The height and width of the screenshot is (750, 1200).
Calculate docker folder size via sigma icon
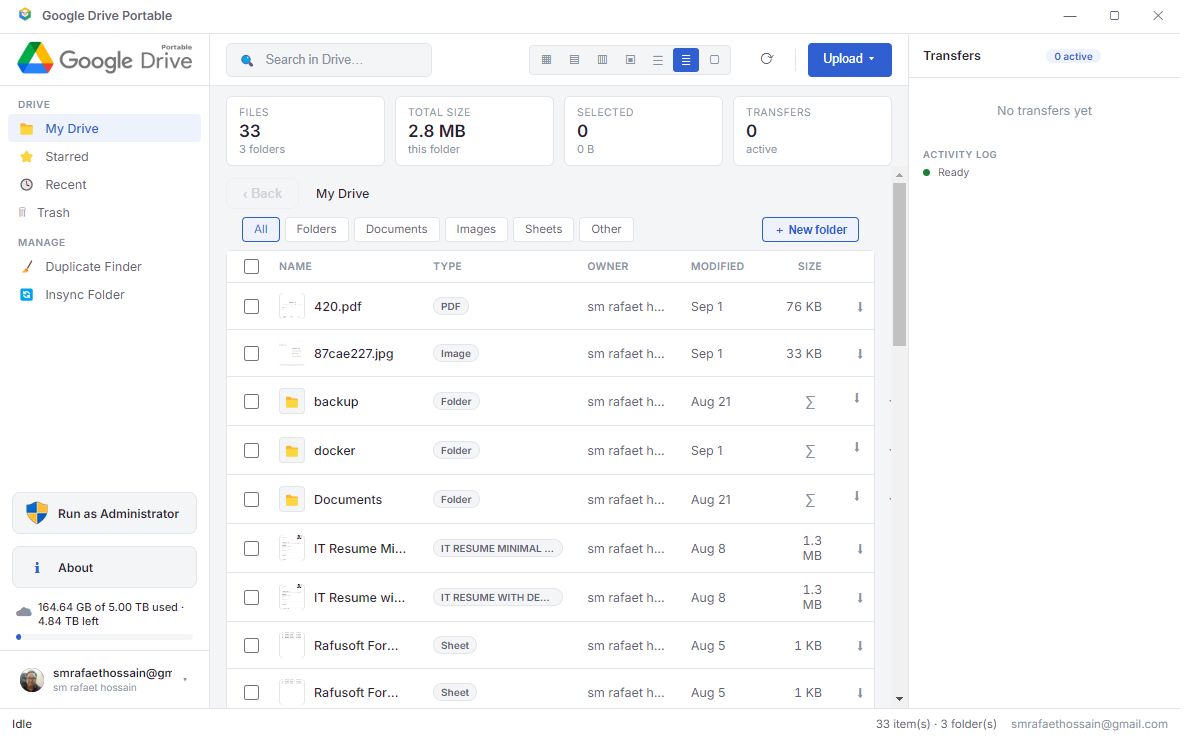[810, 451]
